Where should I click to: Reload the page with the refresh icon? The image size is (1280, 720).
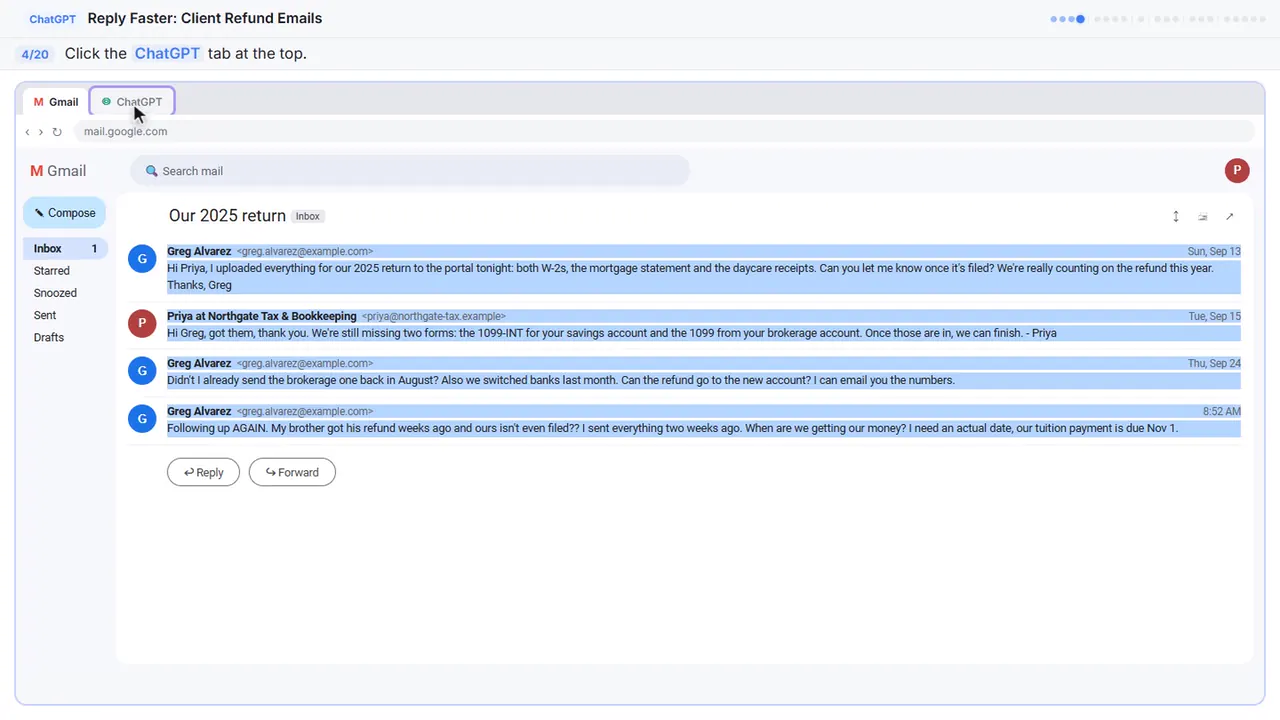(x=57, y=132)
